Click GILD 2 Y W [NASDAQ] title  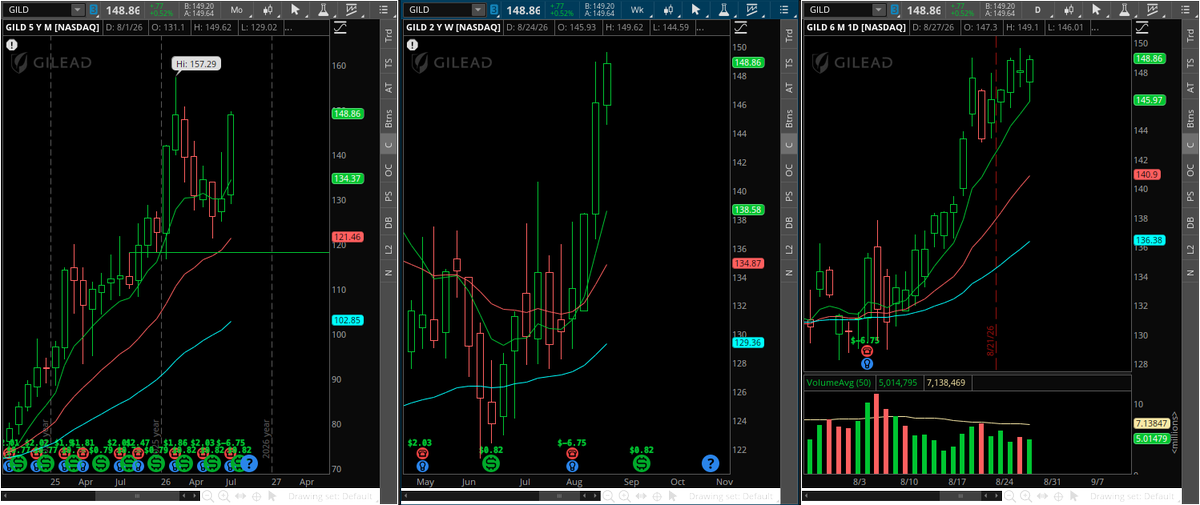pyautogui.click(x=453, y=27)
